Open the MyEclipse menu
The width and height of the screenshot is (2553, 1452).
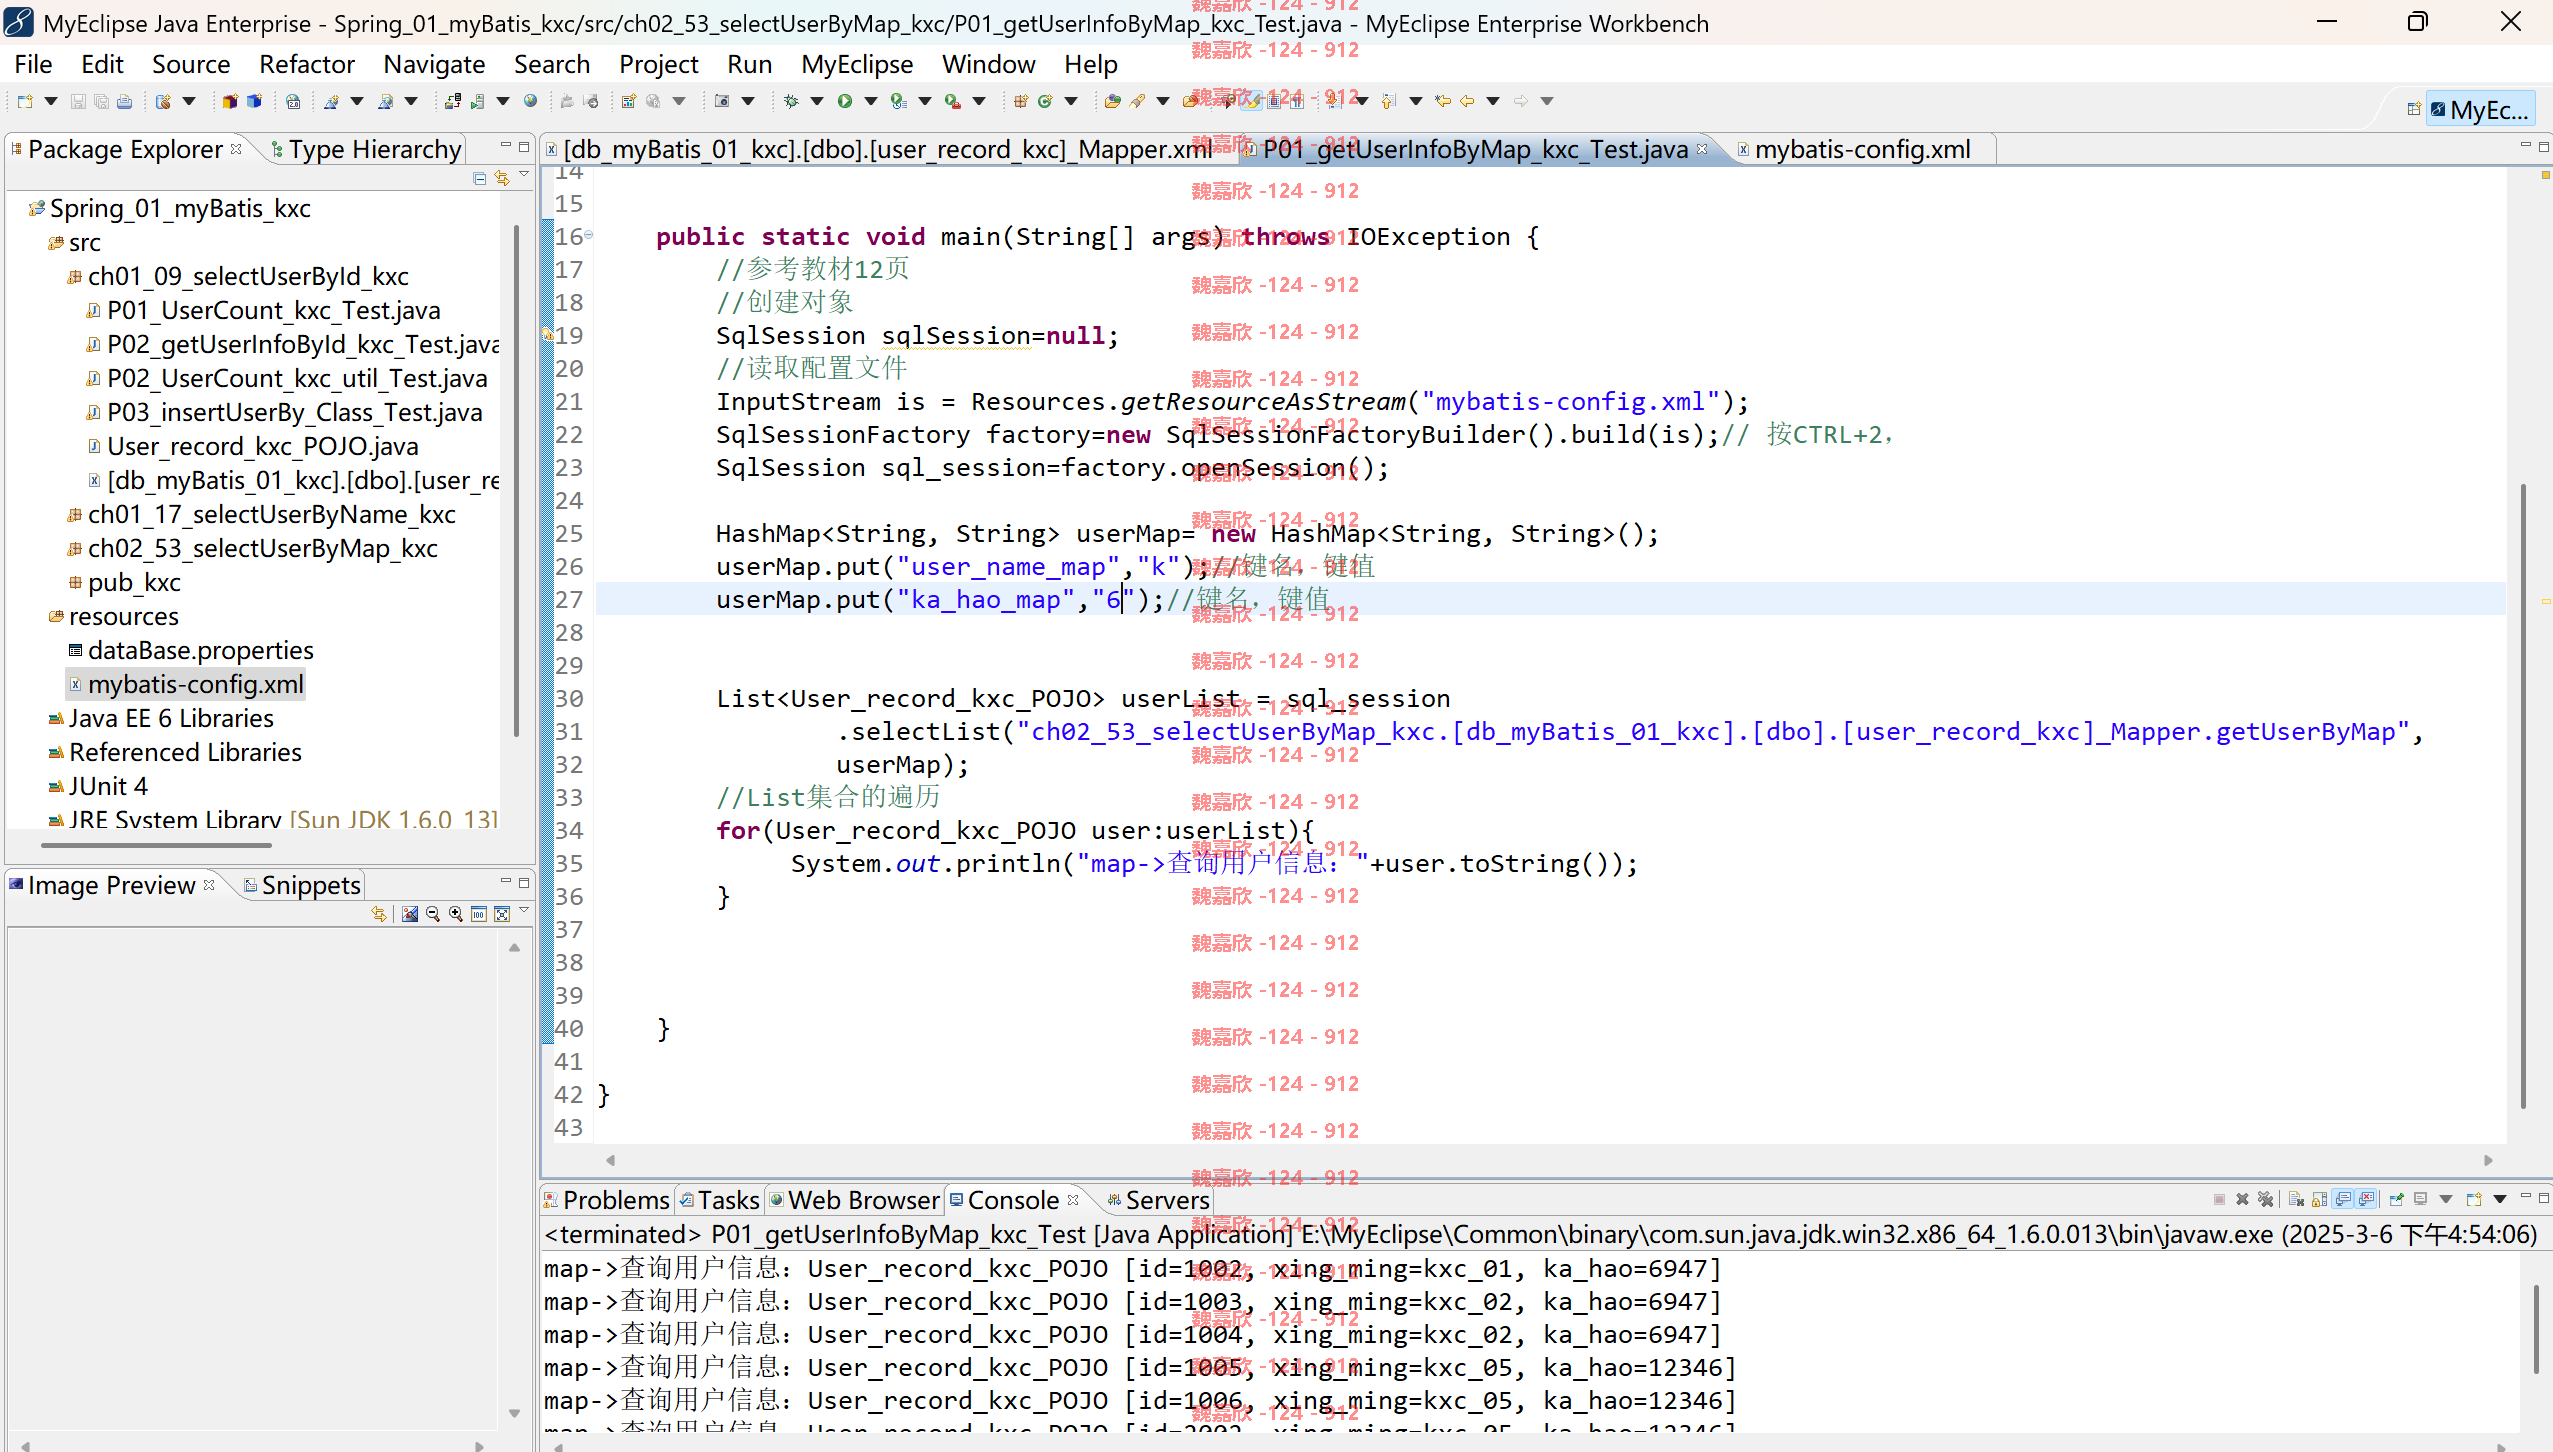click(857, 64)
